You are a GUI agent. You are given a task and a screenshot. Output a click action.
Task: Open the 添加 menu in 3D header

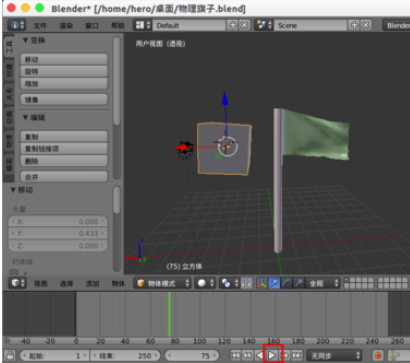pyautogui.click(x=92, y=283)
